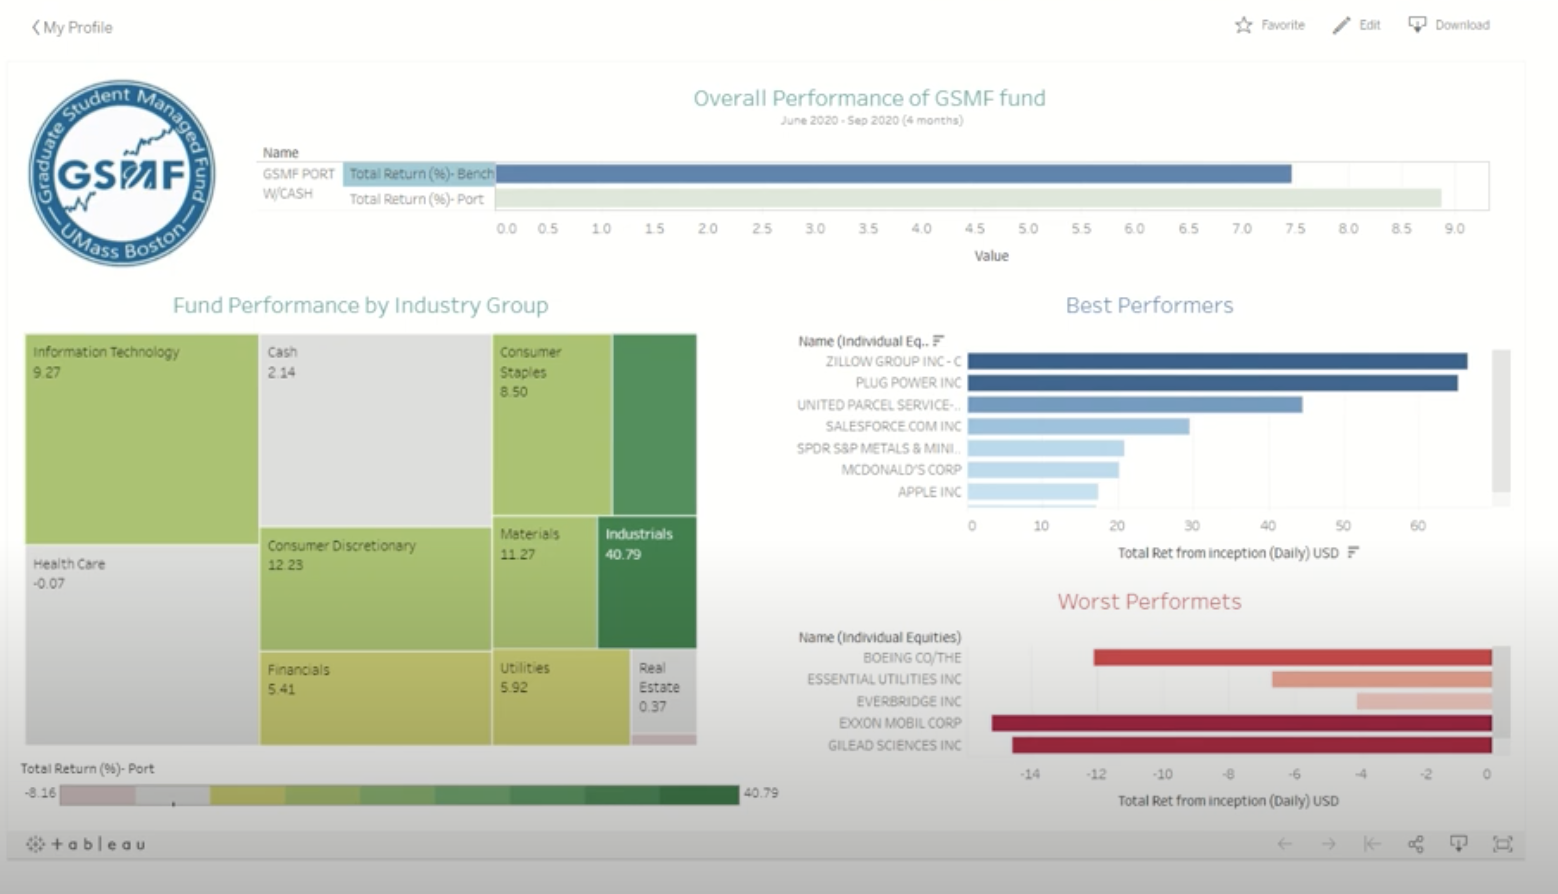Click the GSMF UMass Boston logo
This screenshot has height=894, width=1558.
pos(121,173)
